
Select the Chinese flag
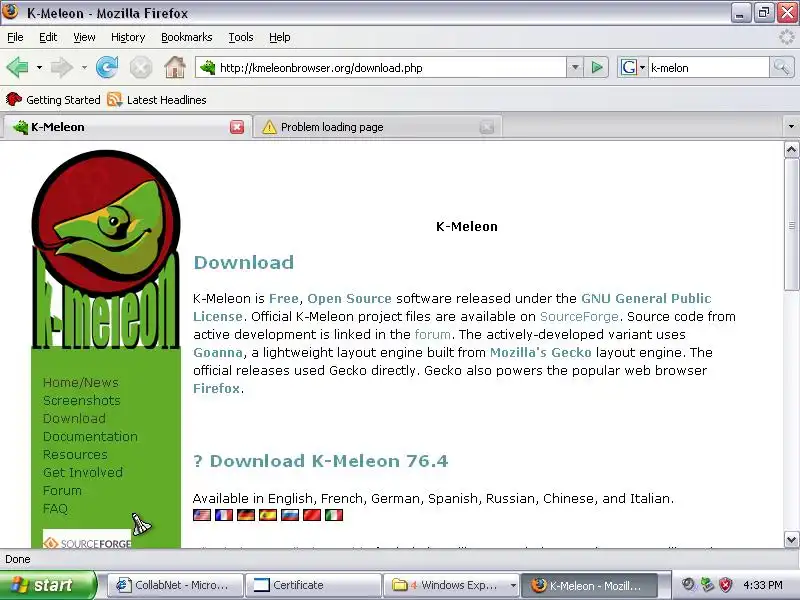(312, 515)
